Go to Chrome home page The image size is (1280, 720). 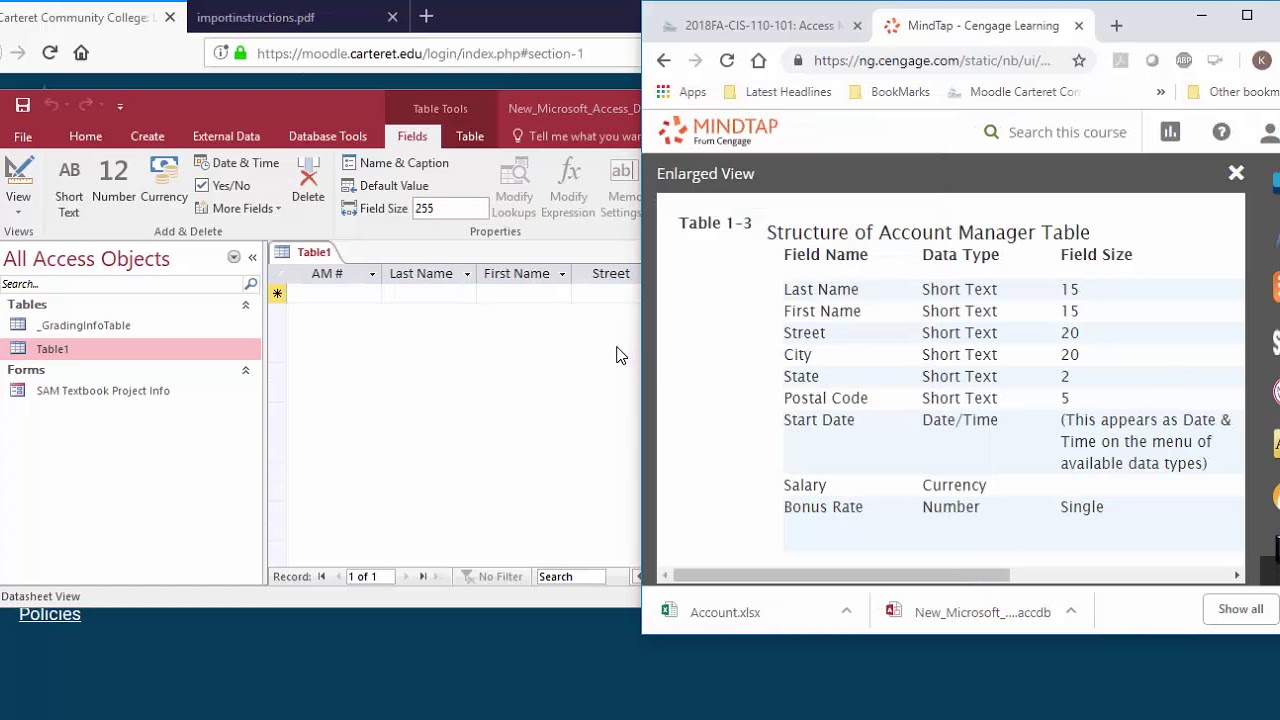tap(759, 61)
